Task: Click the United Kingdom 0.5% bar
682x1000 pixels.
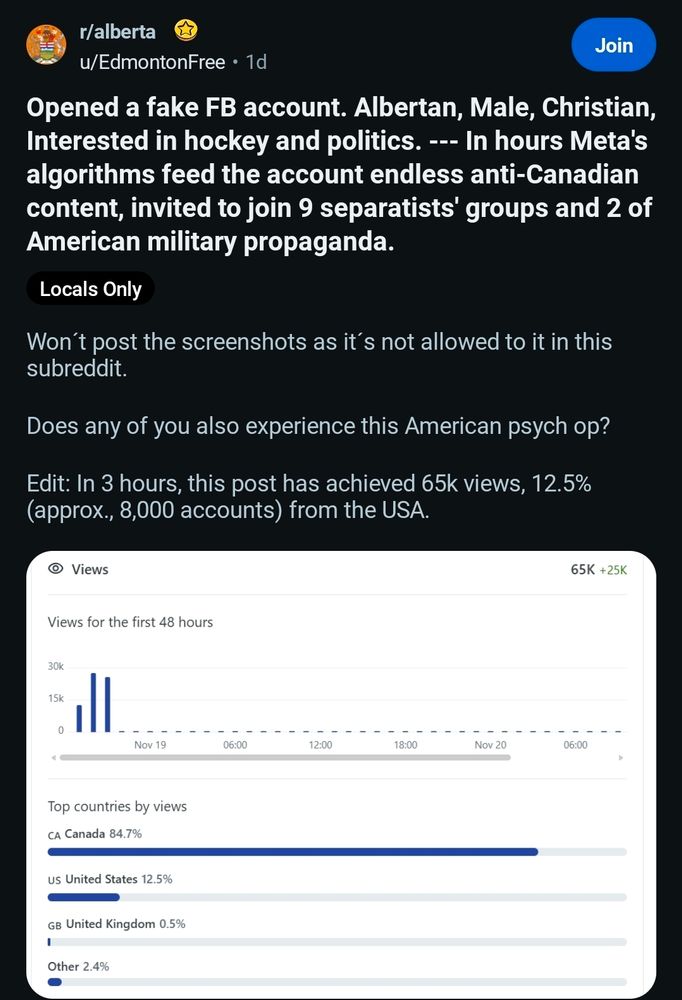Action: coord(337,942)
